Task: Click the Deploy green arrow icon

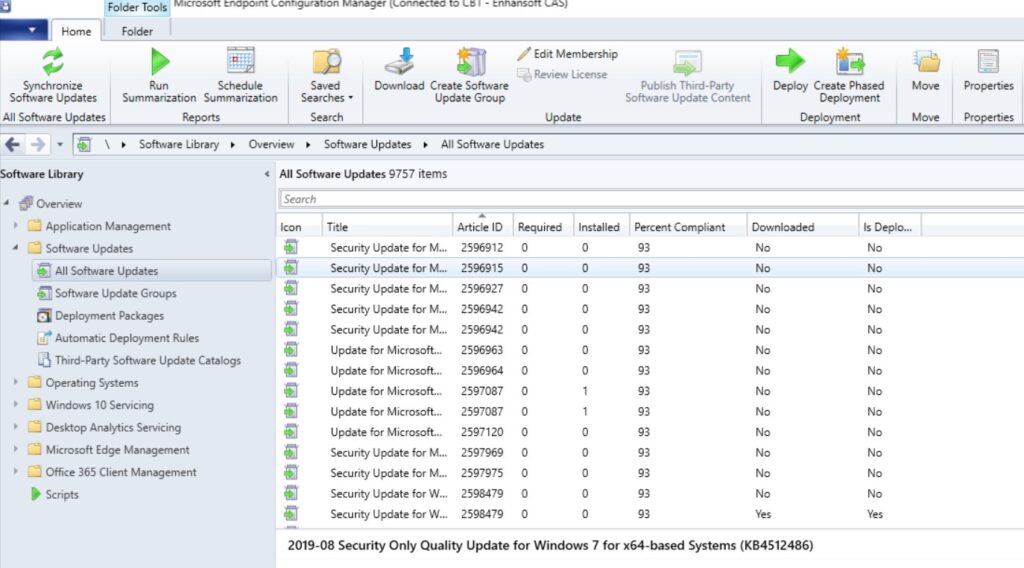Action: point(790,62)
